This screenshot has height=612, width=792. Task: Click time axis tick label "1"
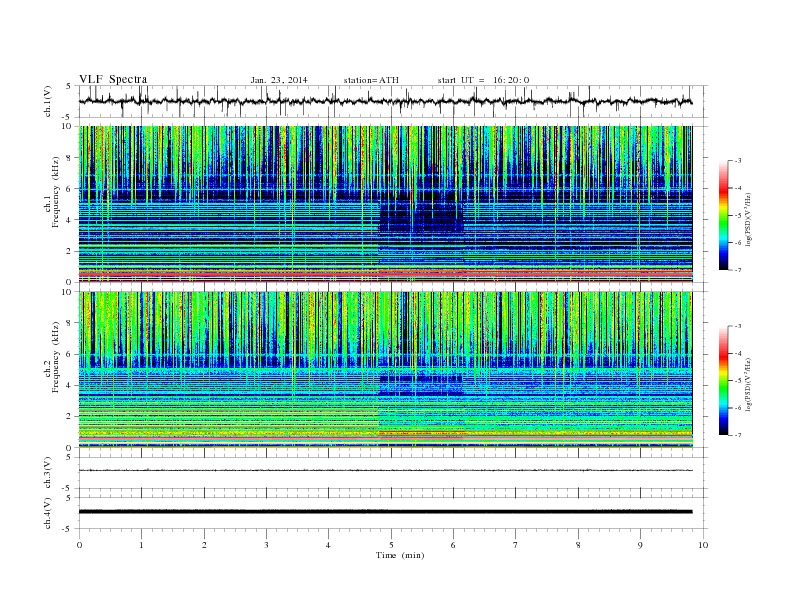point(141,545)
